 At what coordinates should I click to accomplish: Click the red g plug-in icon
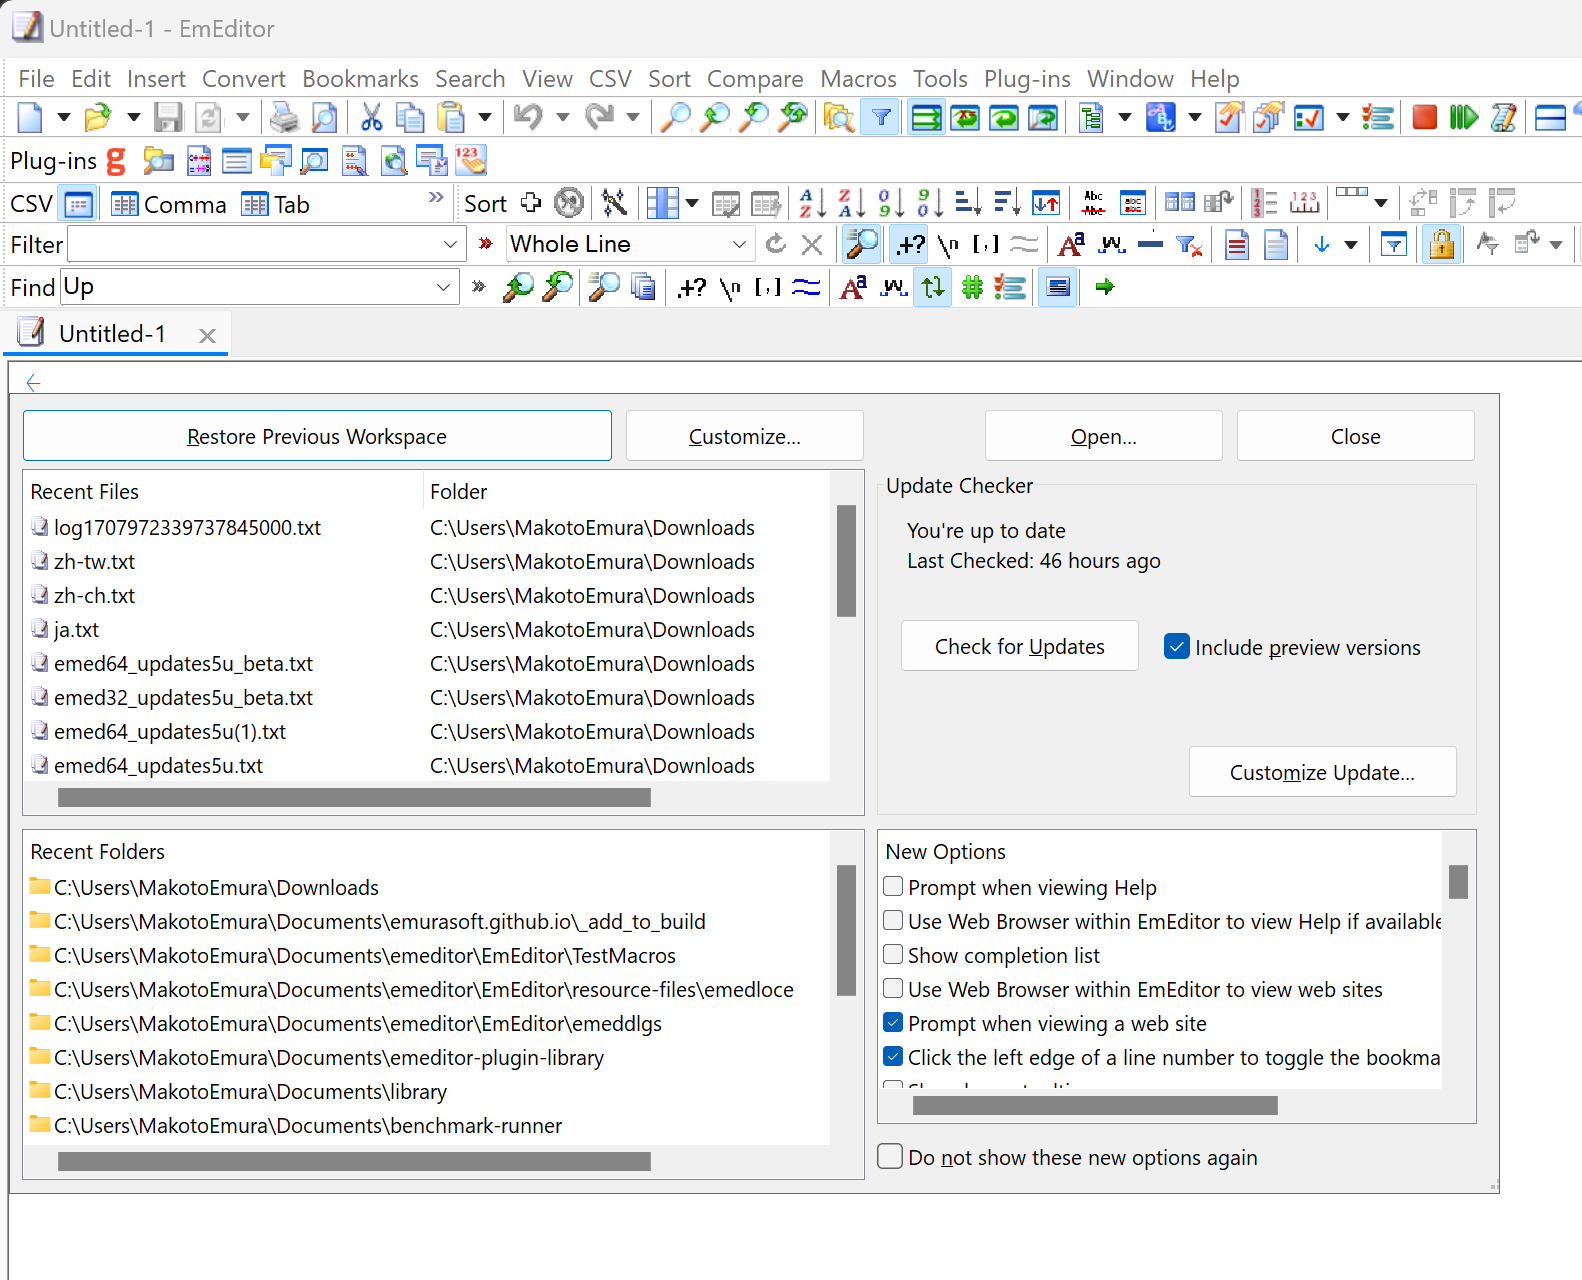pos(117,161)
